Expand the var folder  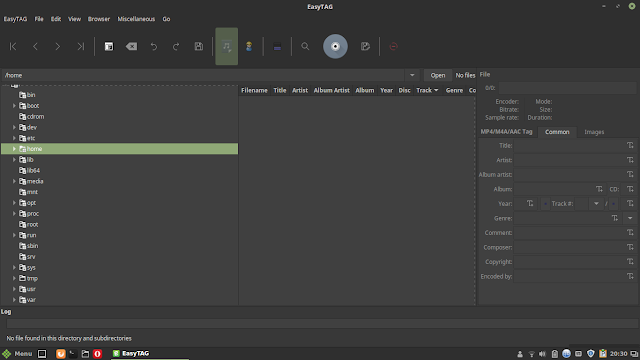(14, 300)
